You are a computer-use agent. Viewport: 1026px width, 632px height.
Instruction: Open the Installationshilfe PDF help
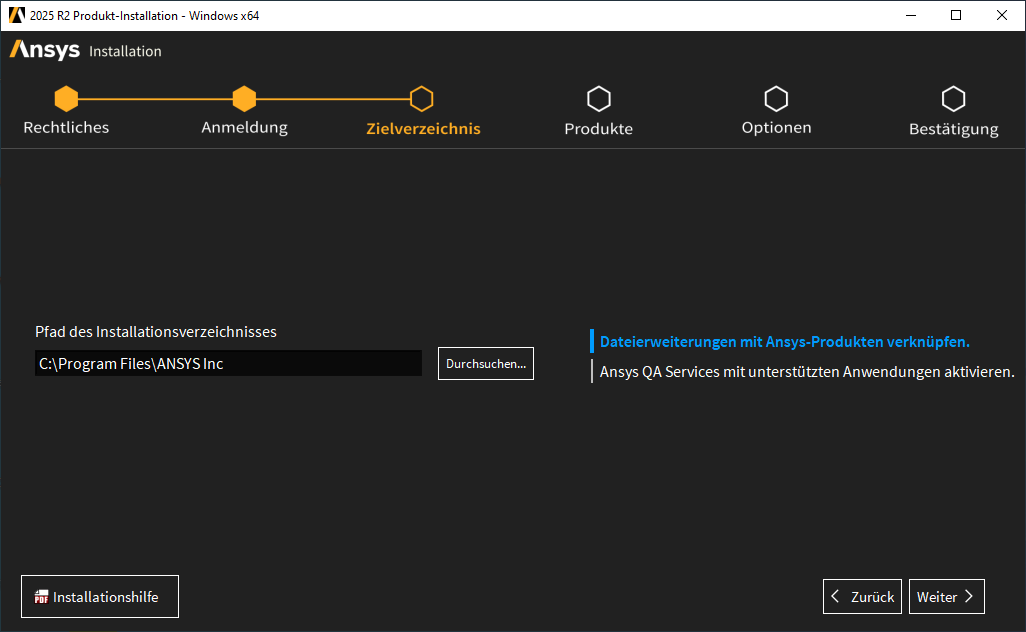pos(99,597)
